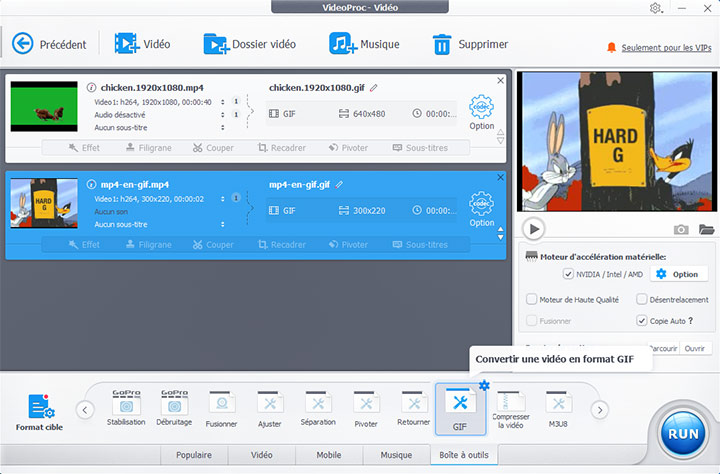720x474 pixels.
Task: Open codec Option for chicken video
Action: tap(482, 110)
